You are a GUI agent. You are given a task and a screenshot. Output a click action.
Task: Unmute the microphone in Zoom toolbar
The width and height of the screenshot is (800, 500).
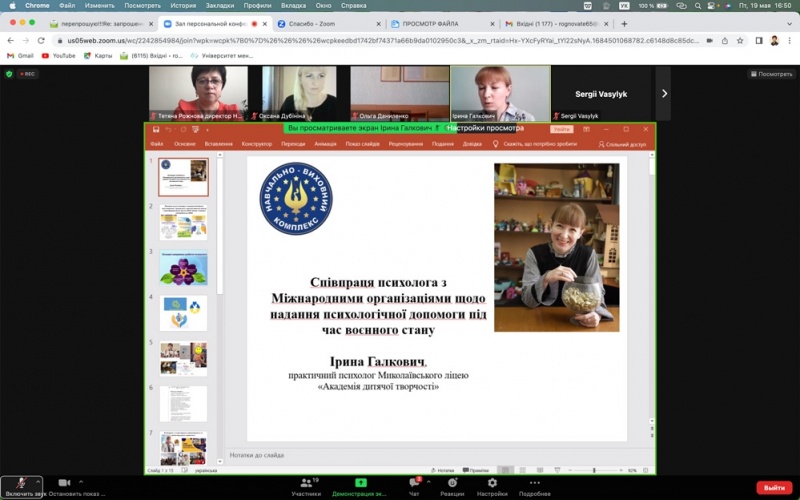[x=22, y=483]
